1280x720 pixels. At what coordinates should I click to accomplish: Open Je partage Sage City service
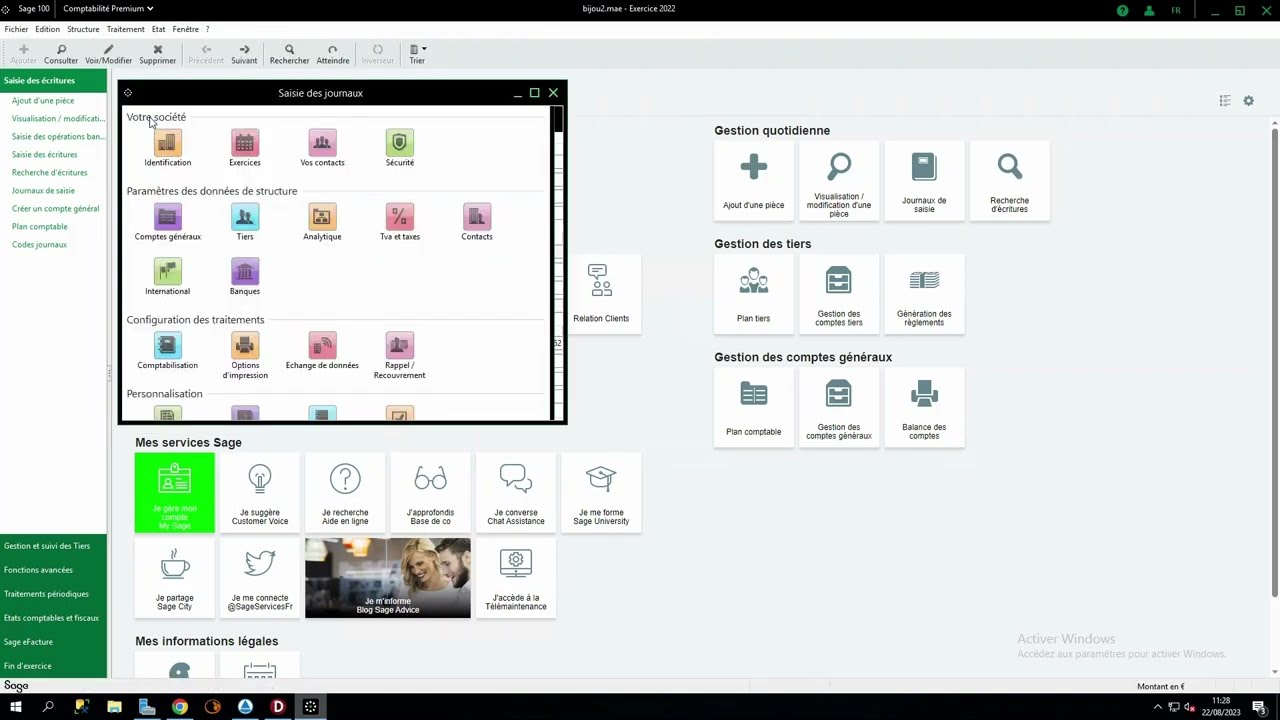click(175, 578)
